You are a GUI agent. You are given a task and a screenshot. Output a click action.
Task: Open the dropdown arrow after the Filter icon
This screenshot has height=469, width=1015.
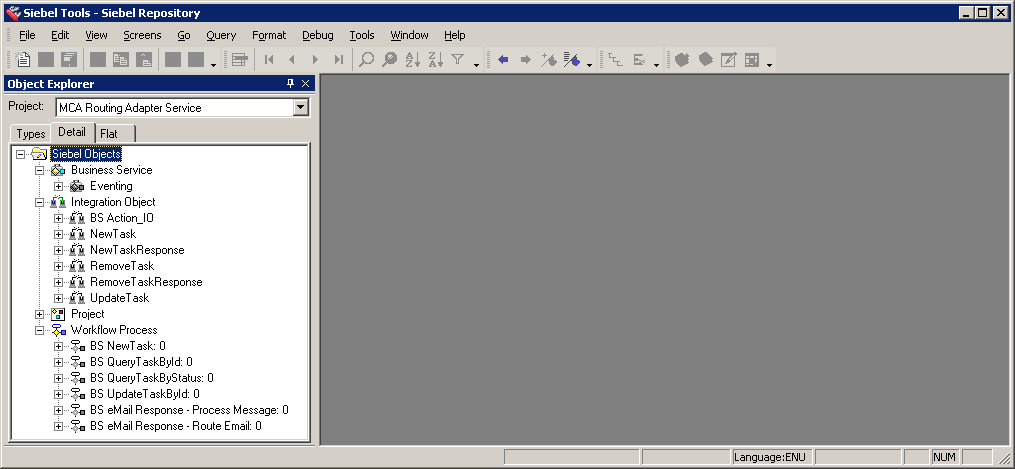476,64
